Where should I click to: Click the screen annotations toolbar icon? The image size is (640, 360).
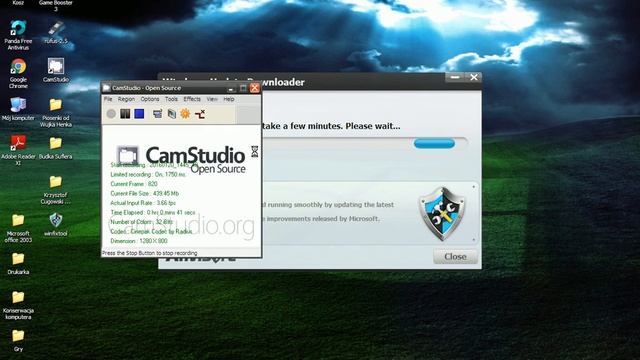point(171,114)
